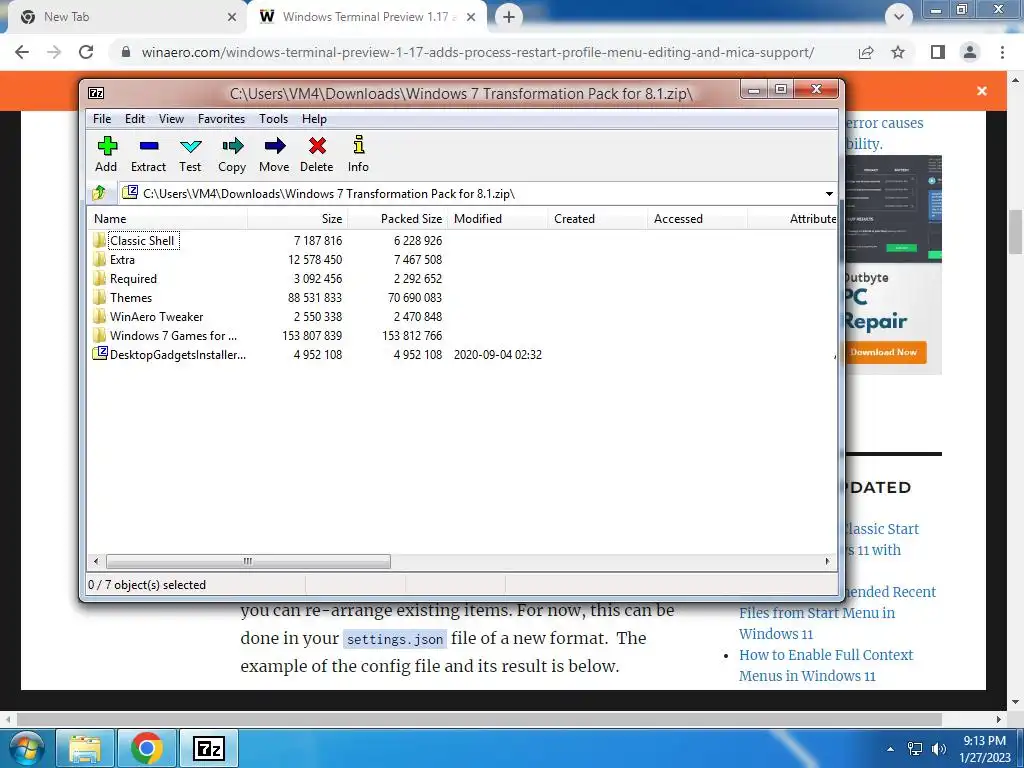Click the Chrome address bar URL
The width and height of the screenshot is (1024, 768).
477,52
